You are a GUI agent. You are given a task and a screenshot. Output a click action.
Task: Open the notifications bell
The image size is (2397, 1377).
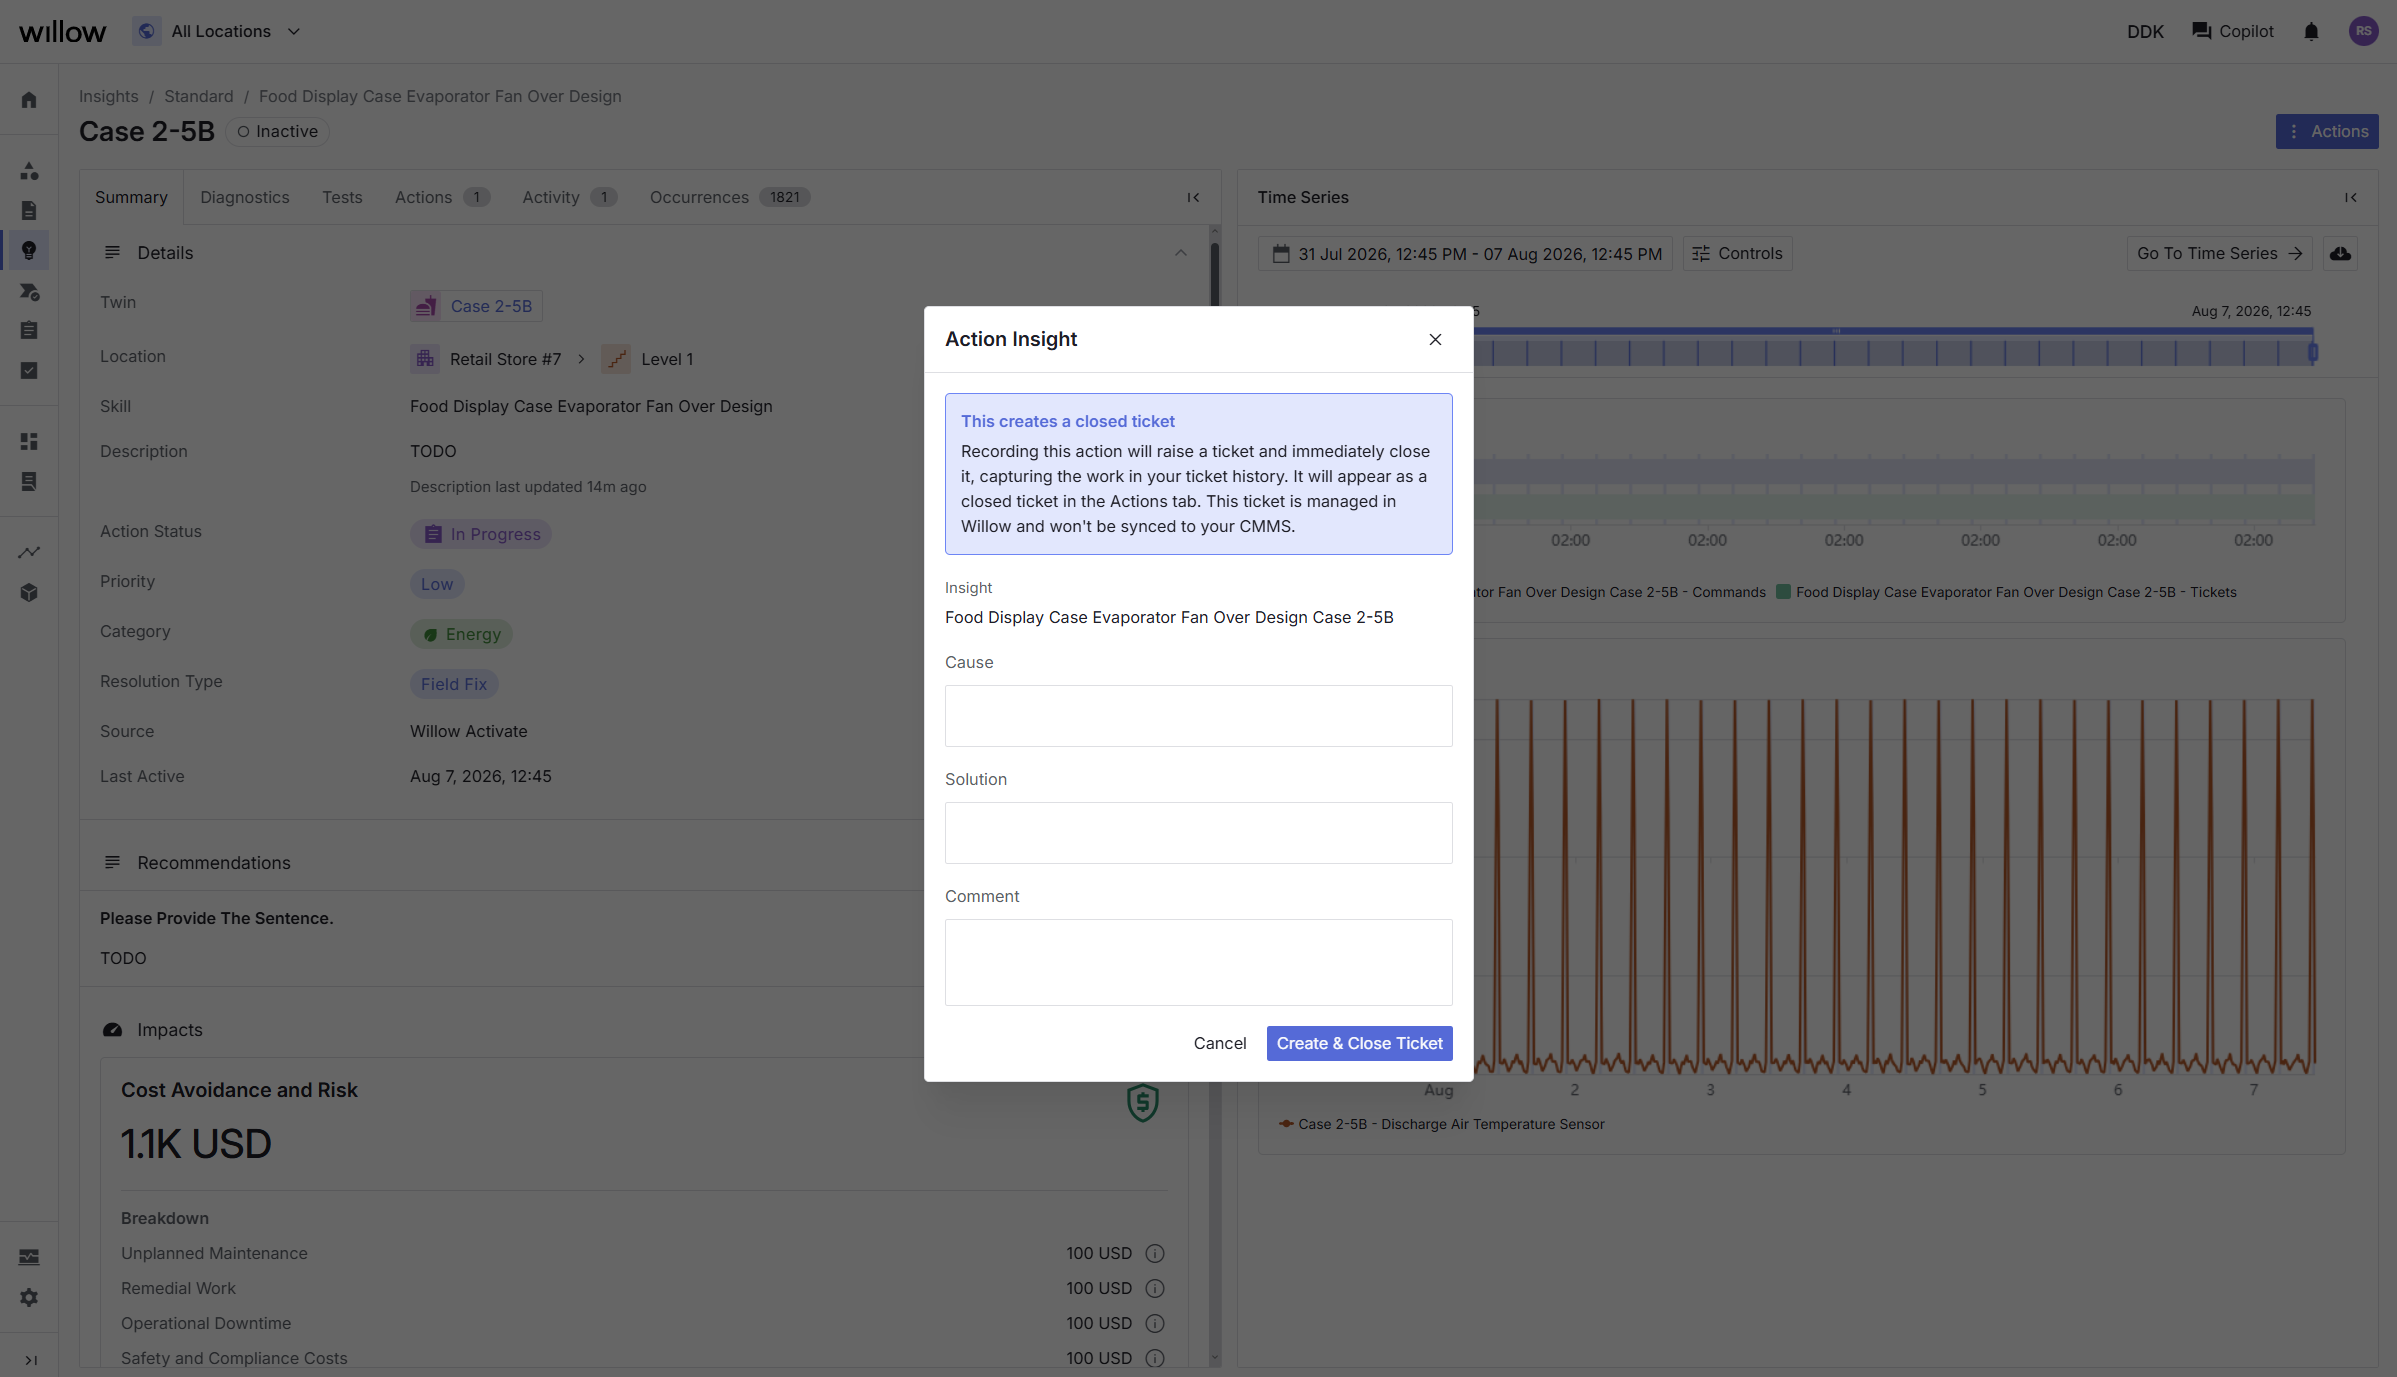pyautogui.click(x=2311, y=32)
